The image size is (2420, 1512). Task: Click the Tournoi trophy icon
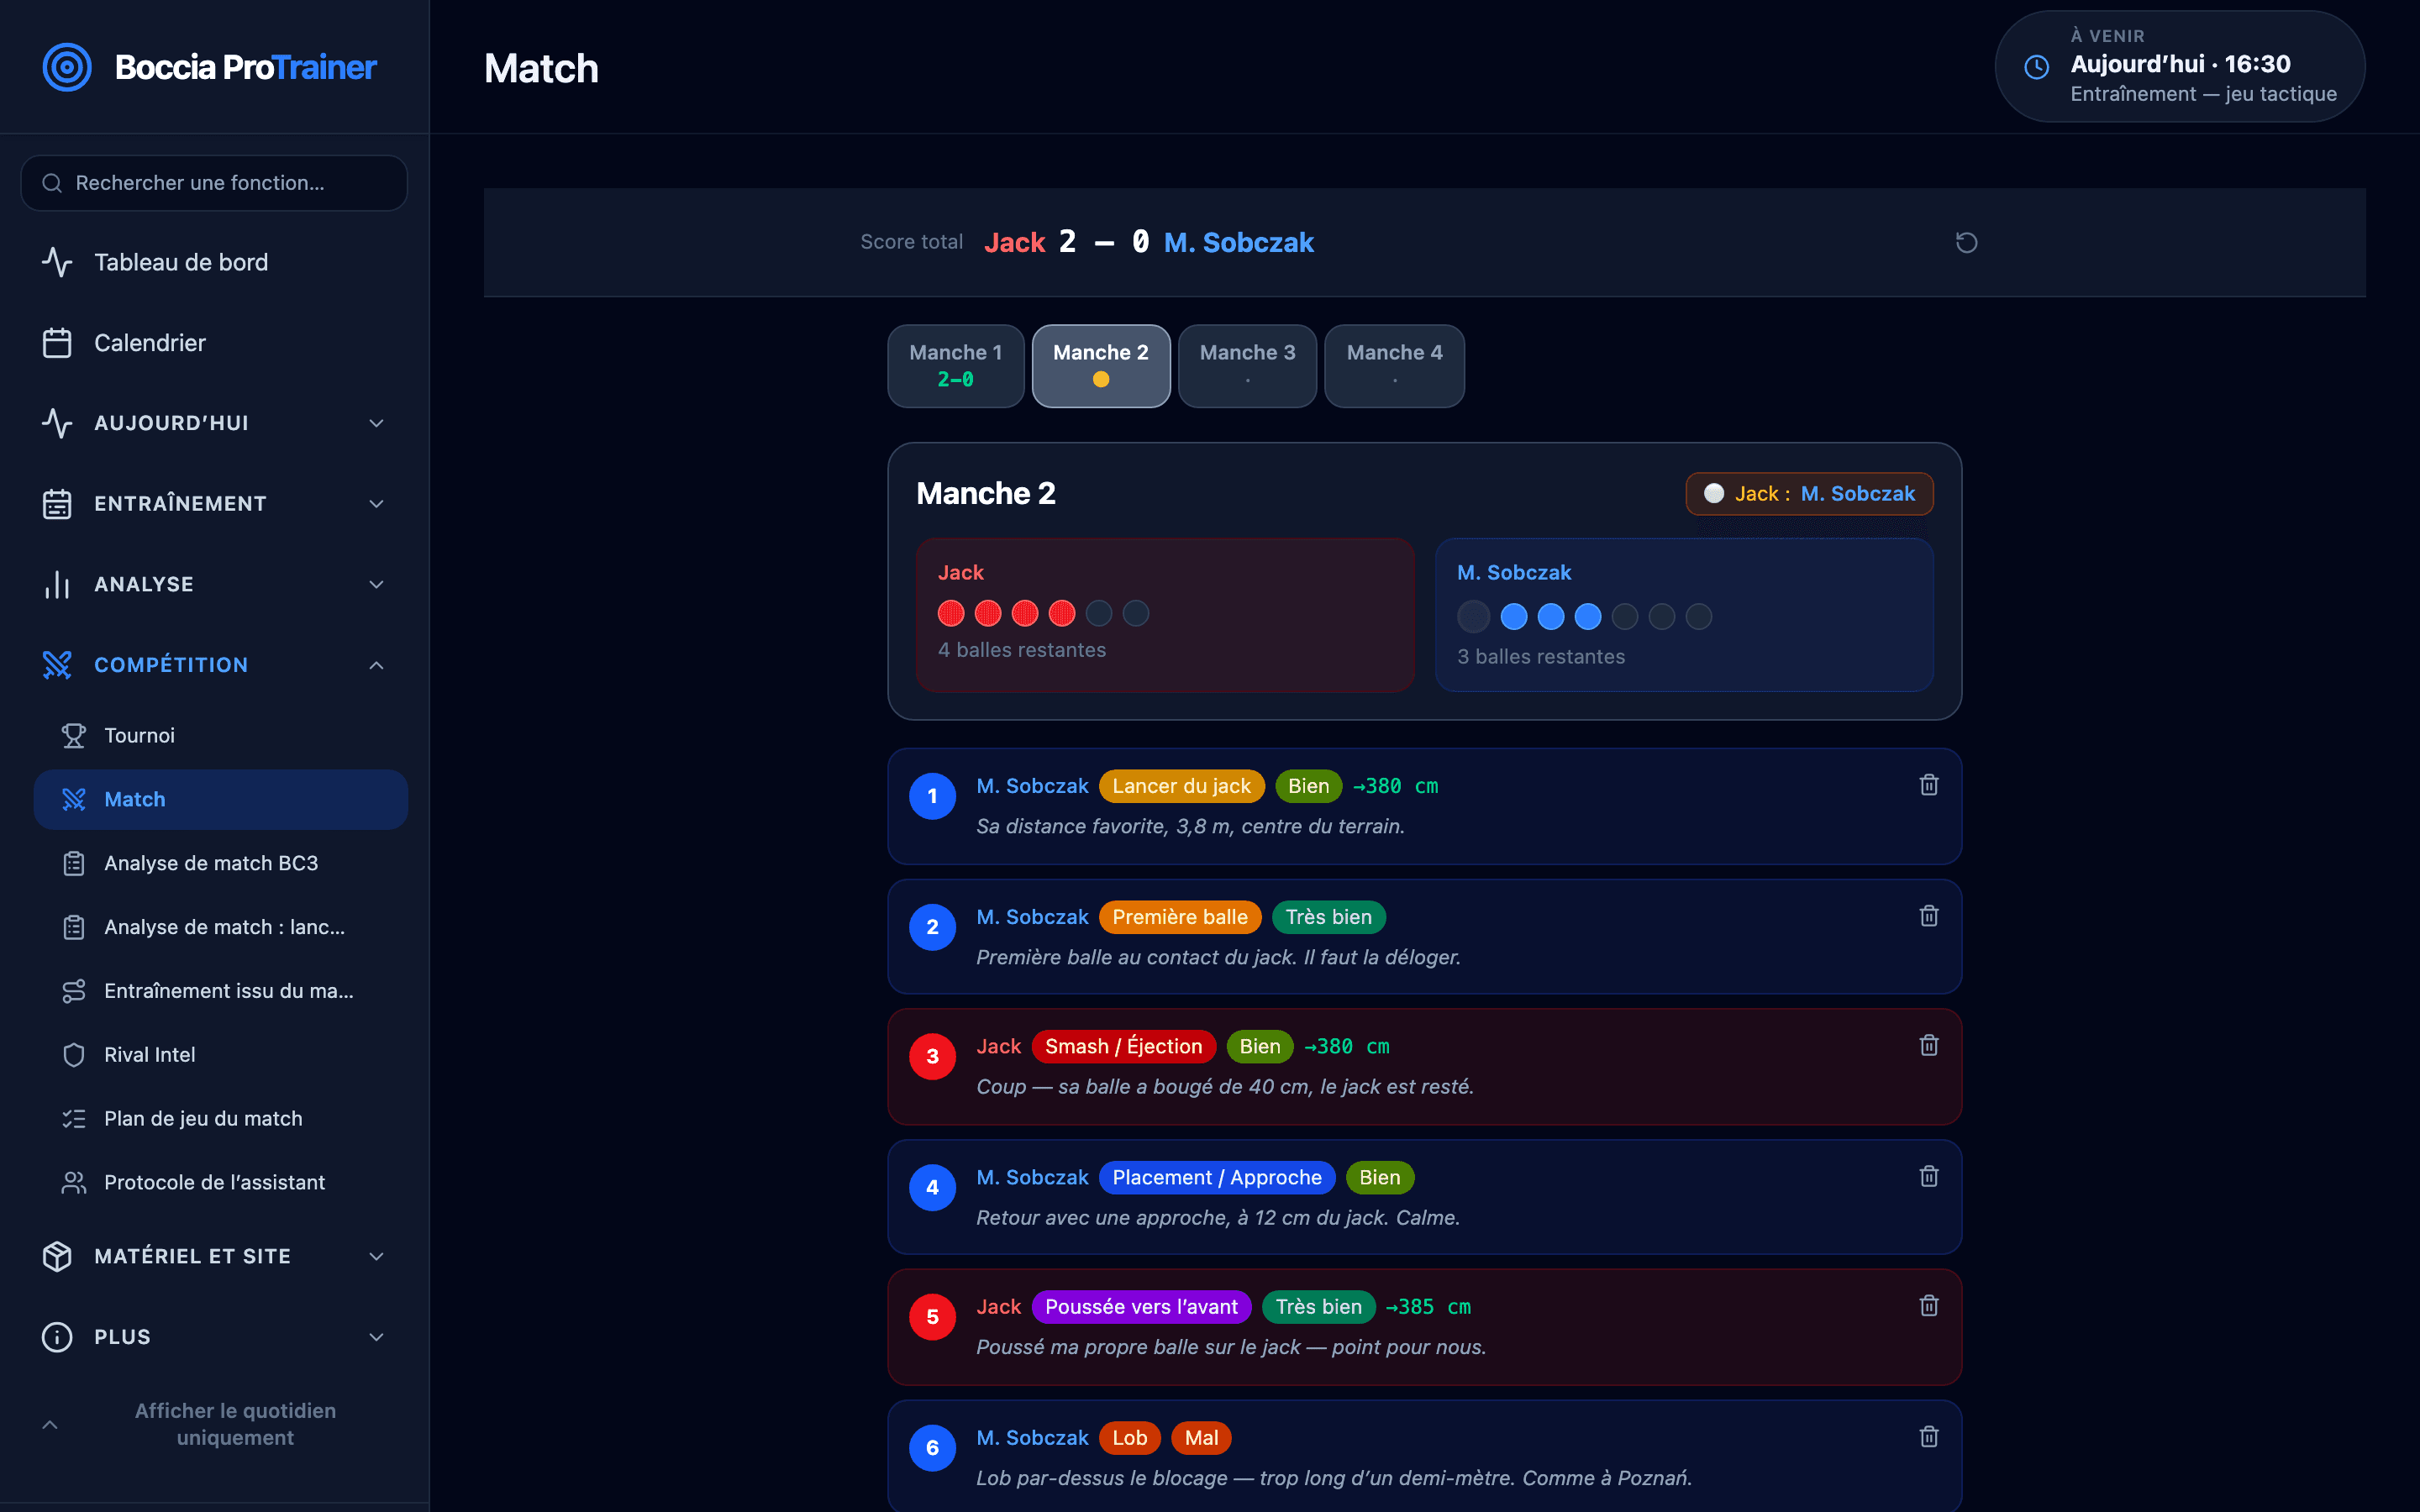click(x=74, y=735)
